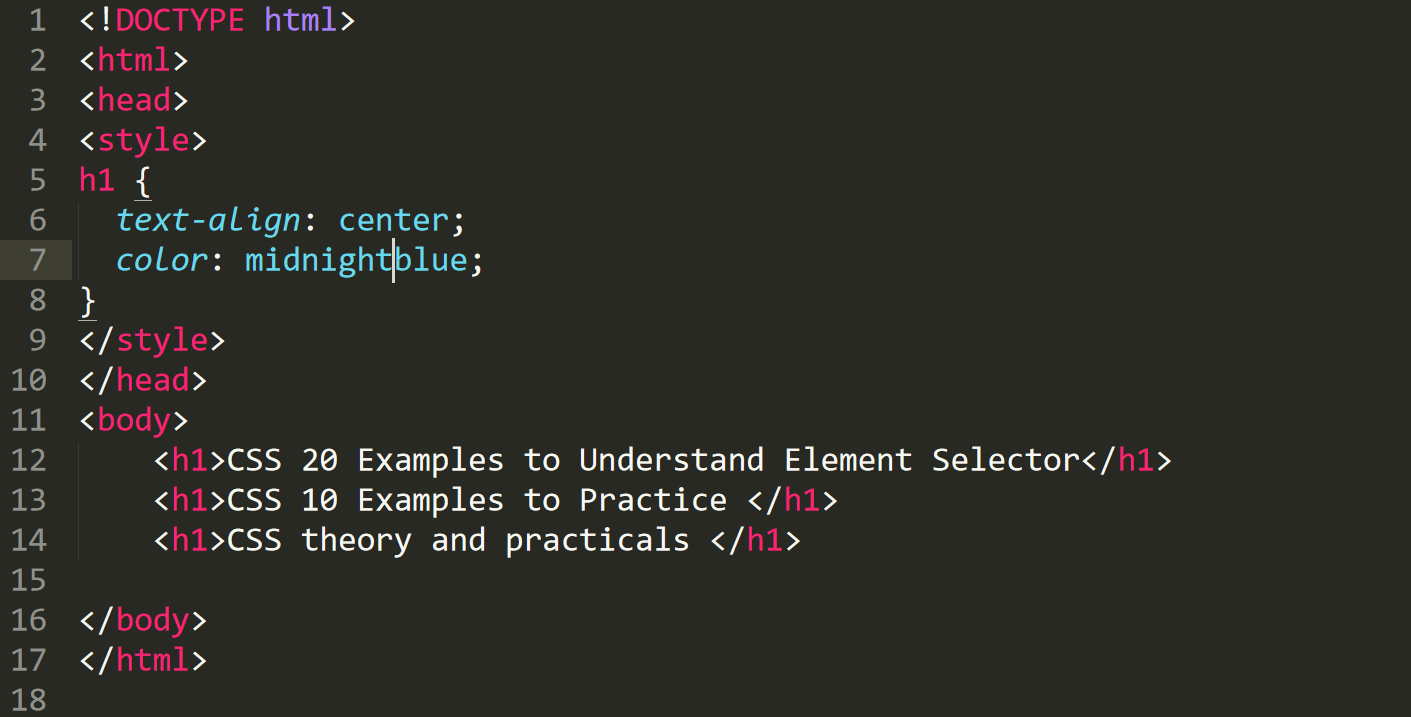Click line number 7 in the gutter
Image resolution: width=1411 pixels, height=717 pixels.
36,260
